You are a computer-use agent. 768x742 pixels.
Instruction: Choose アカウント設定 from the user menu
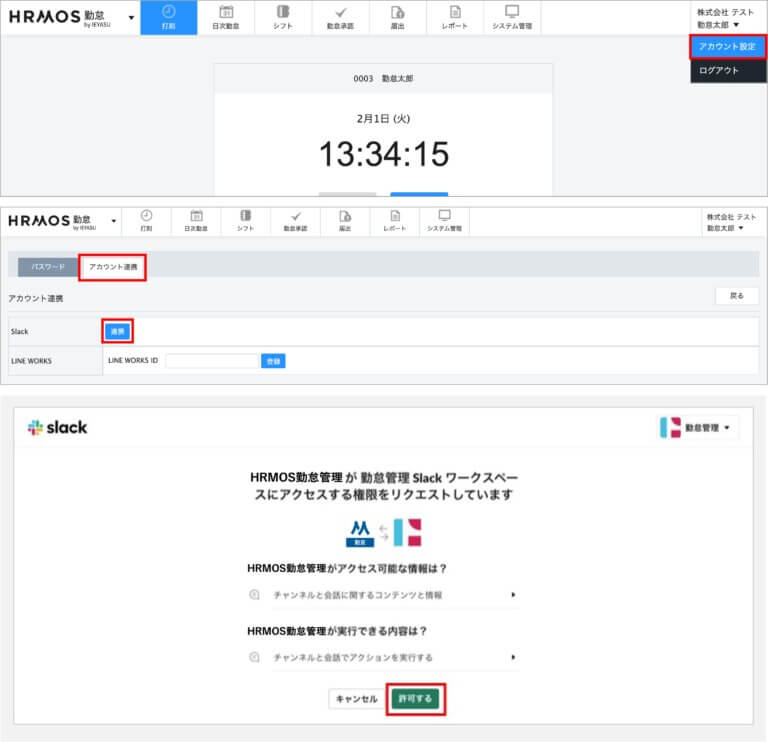pos(727,47)
